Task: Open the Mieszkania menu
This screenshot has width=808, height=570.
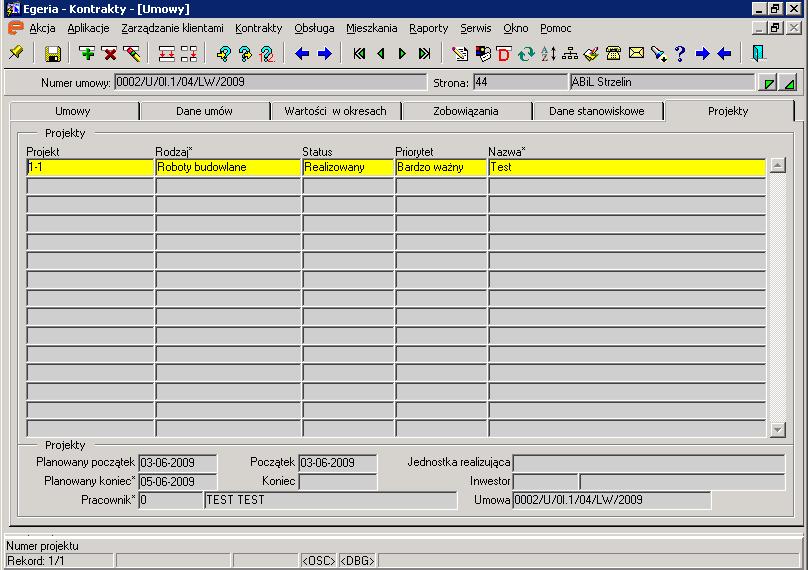Action: coord(372,28)
